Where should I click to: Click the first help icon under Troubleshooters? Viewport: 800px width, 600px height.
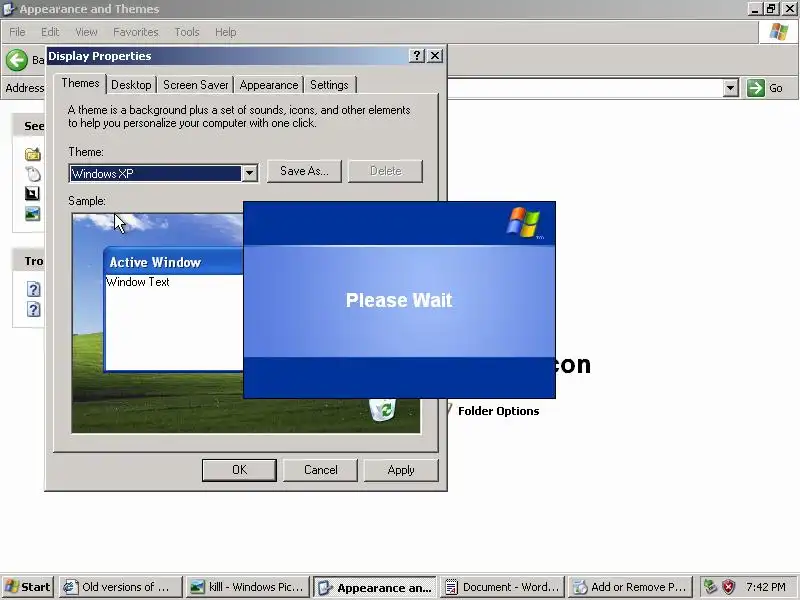point(34,289)
